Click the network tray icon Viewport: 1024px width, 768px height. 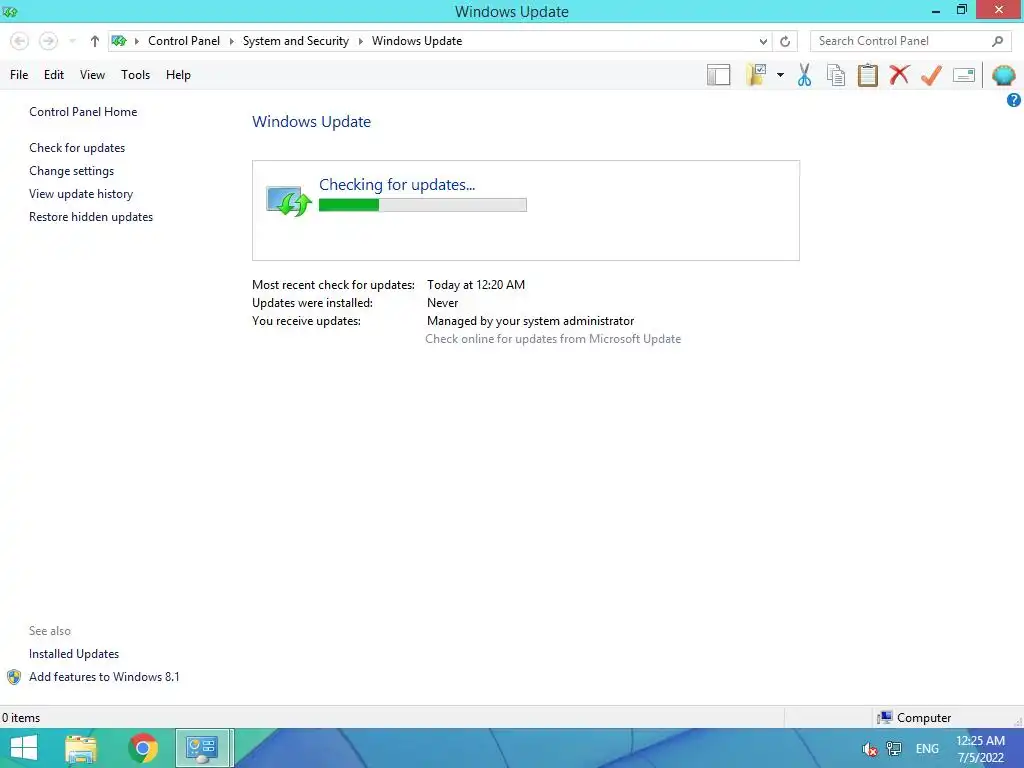tap(893, 749)
